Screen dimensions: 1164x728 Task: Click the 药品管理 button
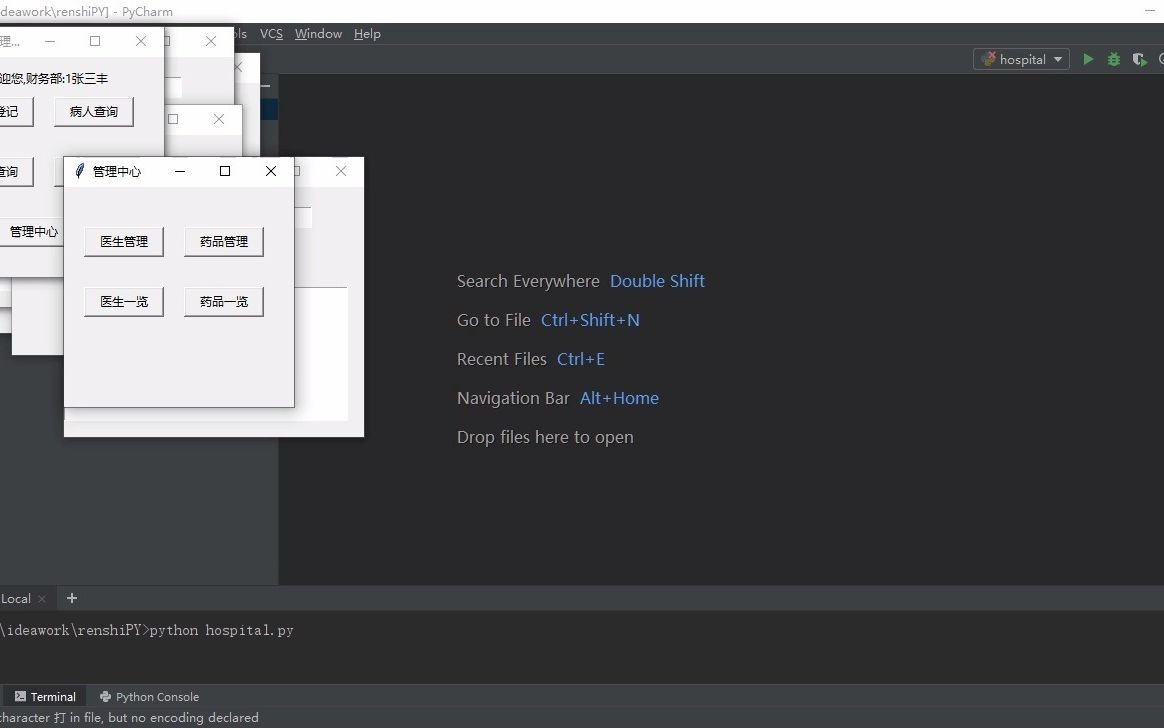[223, 241]
